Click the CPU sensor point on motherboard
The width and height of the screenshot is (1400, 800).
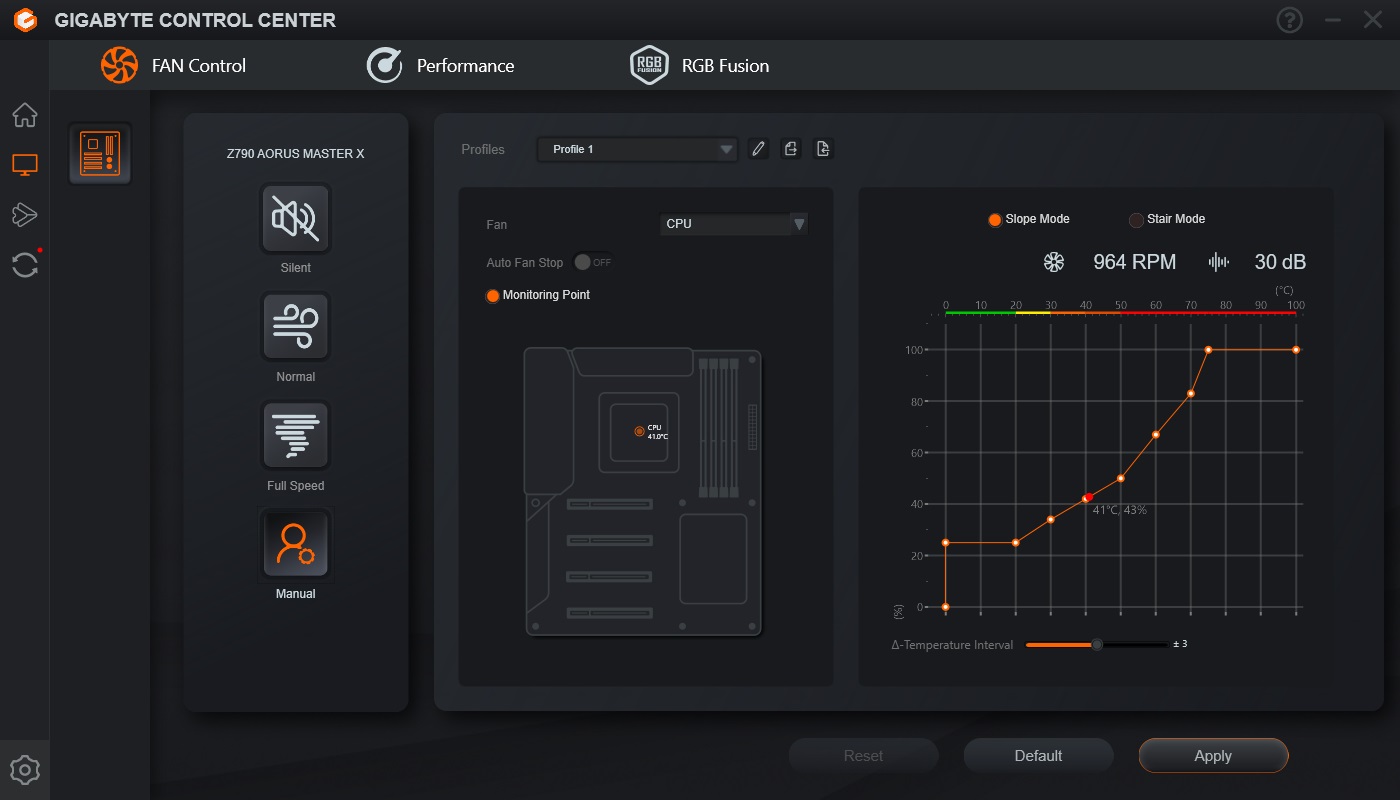point(640,431)
